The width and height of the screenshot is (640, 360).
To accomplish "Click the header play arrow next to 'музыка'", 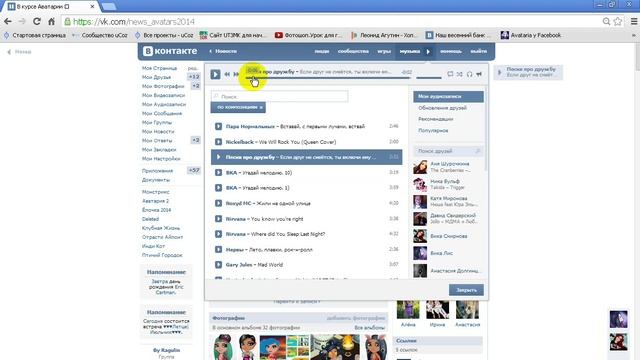I will click(x=428, y=51).
